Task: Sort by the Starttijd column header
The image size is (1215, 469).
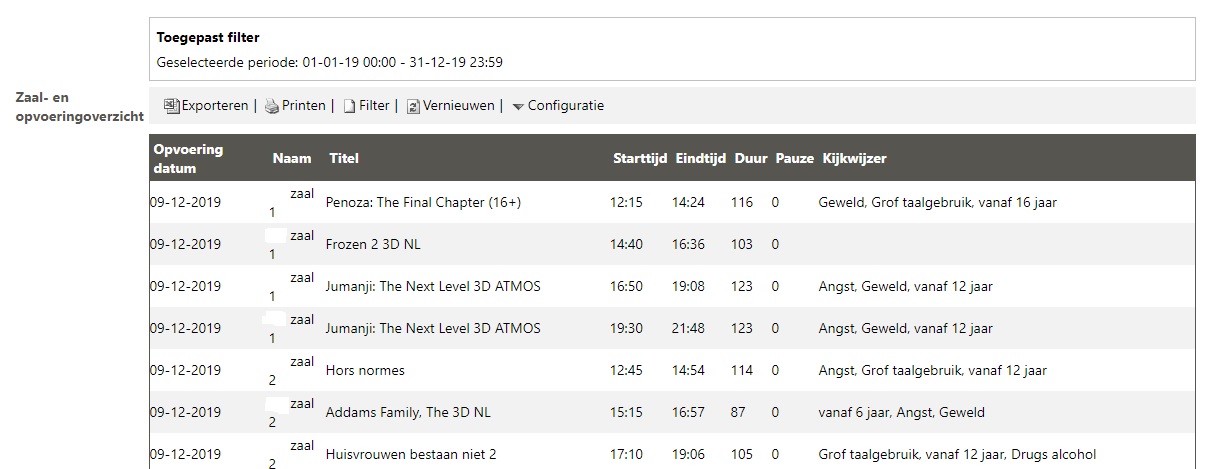Action: (x=640, y=158)
